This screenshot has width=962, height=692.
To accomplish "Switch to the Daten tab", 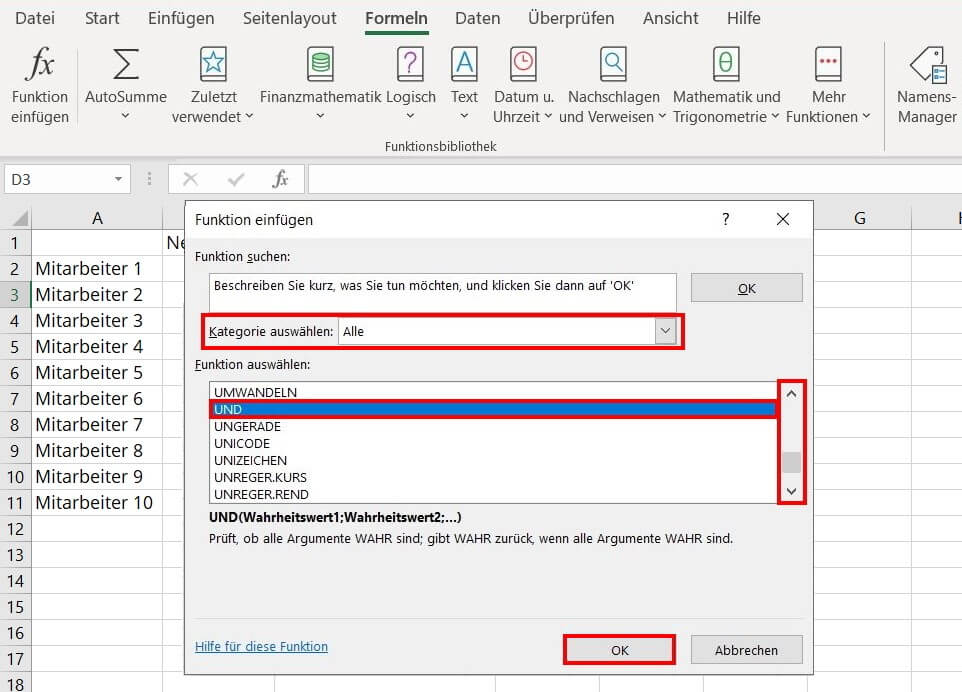I will point(477,18).
